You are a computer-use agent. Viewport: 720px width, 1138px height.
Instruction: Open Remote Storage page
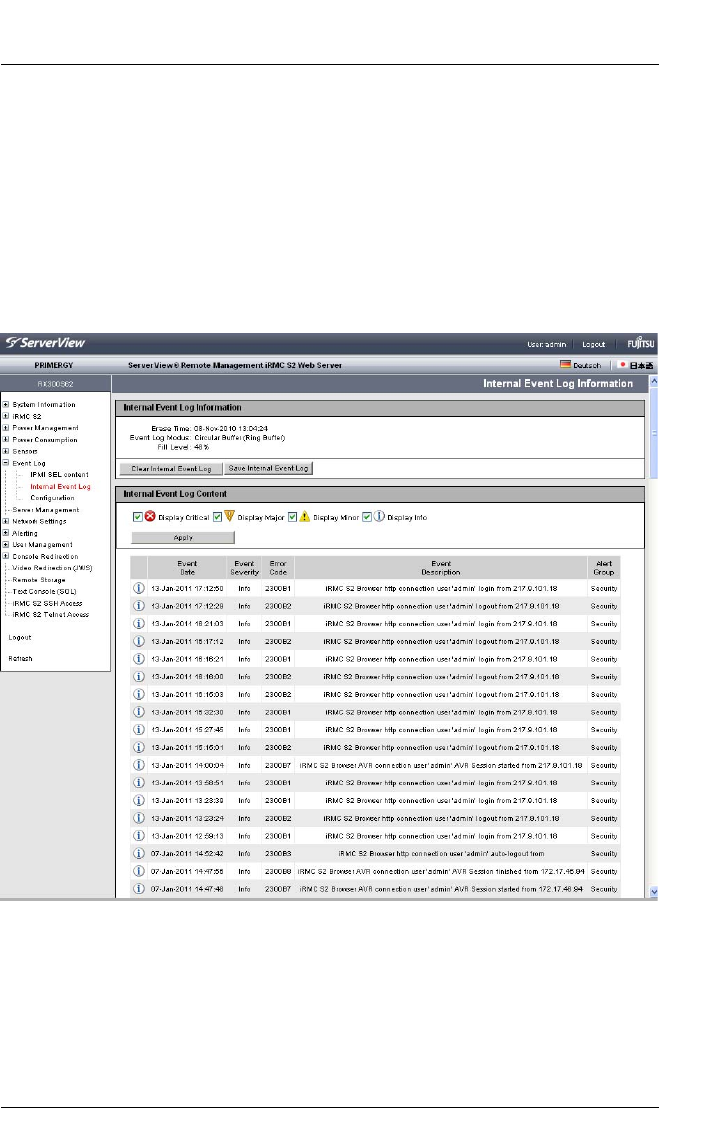(x=39, y=580)
